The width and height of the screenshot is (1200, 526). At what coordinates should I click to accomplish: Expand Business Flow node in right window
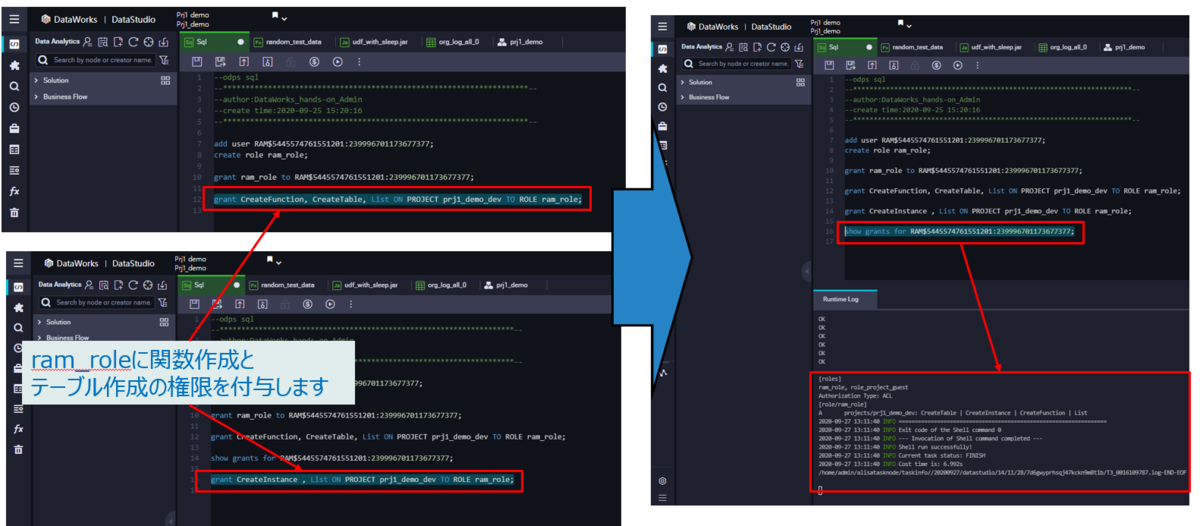pos(683,97)
